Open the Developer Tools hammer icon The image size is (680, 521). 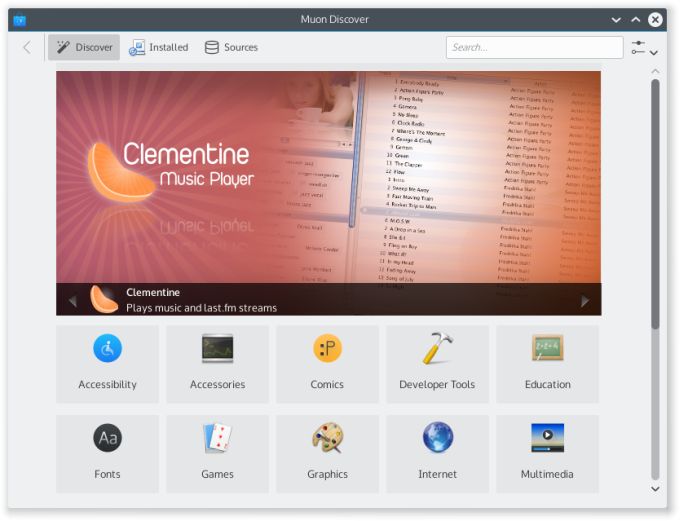pyautogui.click(x=437, y=348)
